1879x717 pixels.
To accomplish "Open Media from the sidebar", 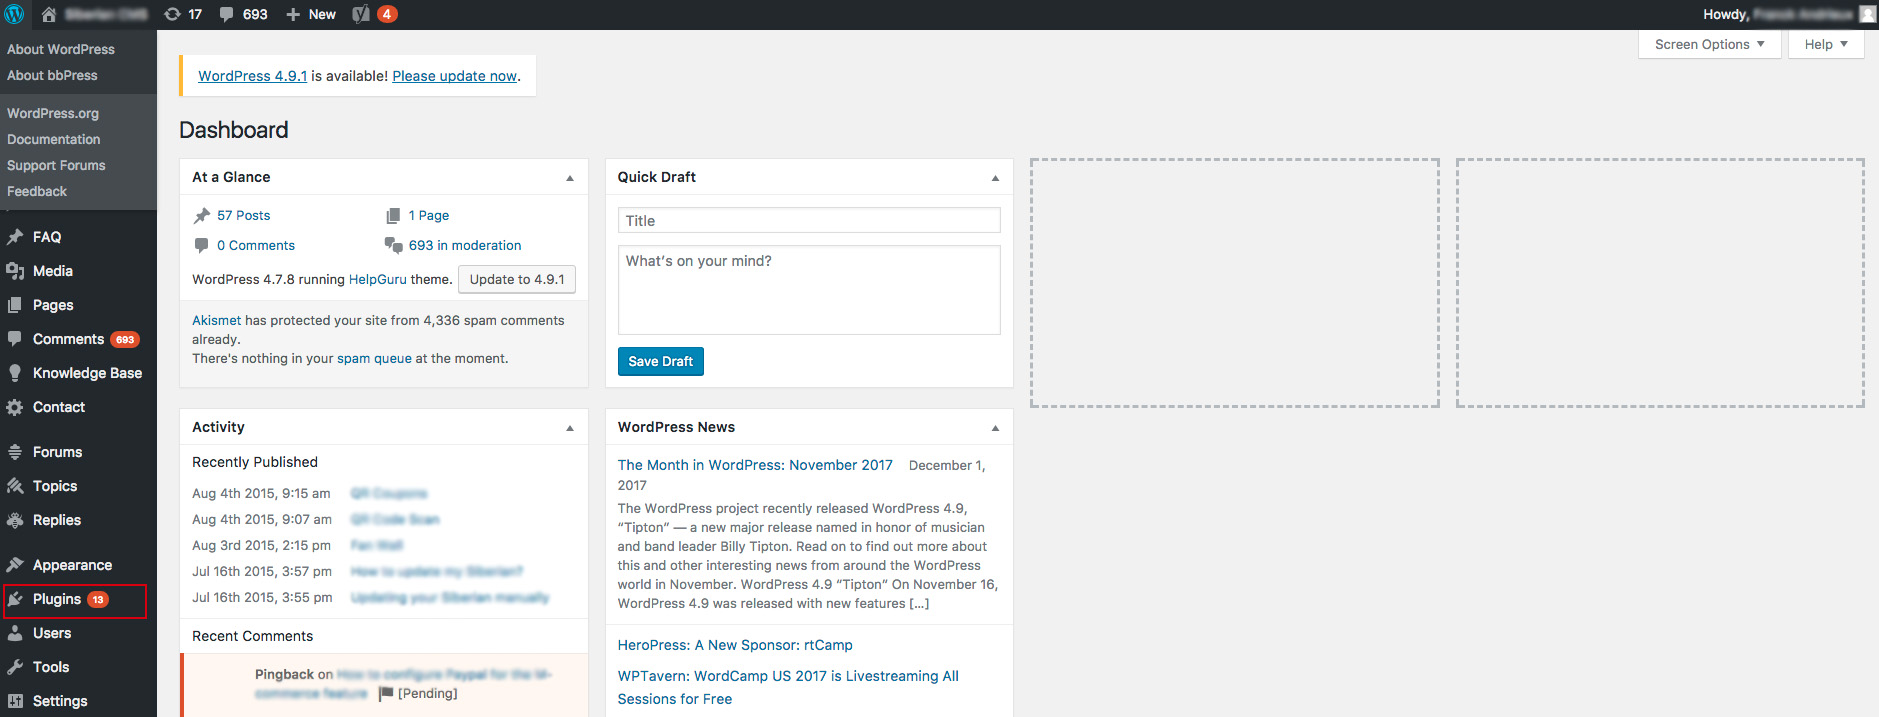I will (x=52, y=271).
